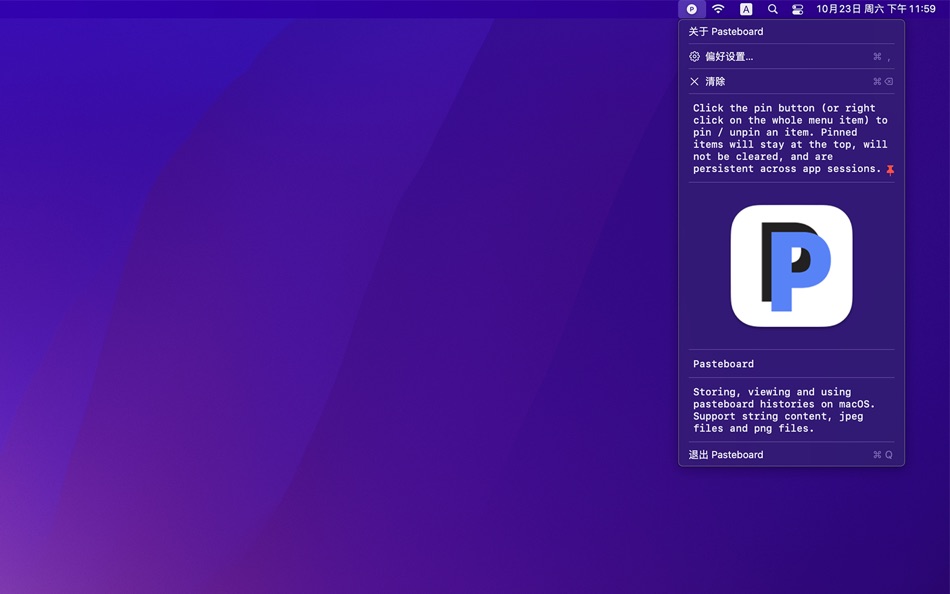Select 清除 to clear history
950x594 pixels.
pyautogui.click(x=791, y=81)
